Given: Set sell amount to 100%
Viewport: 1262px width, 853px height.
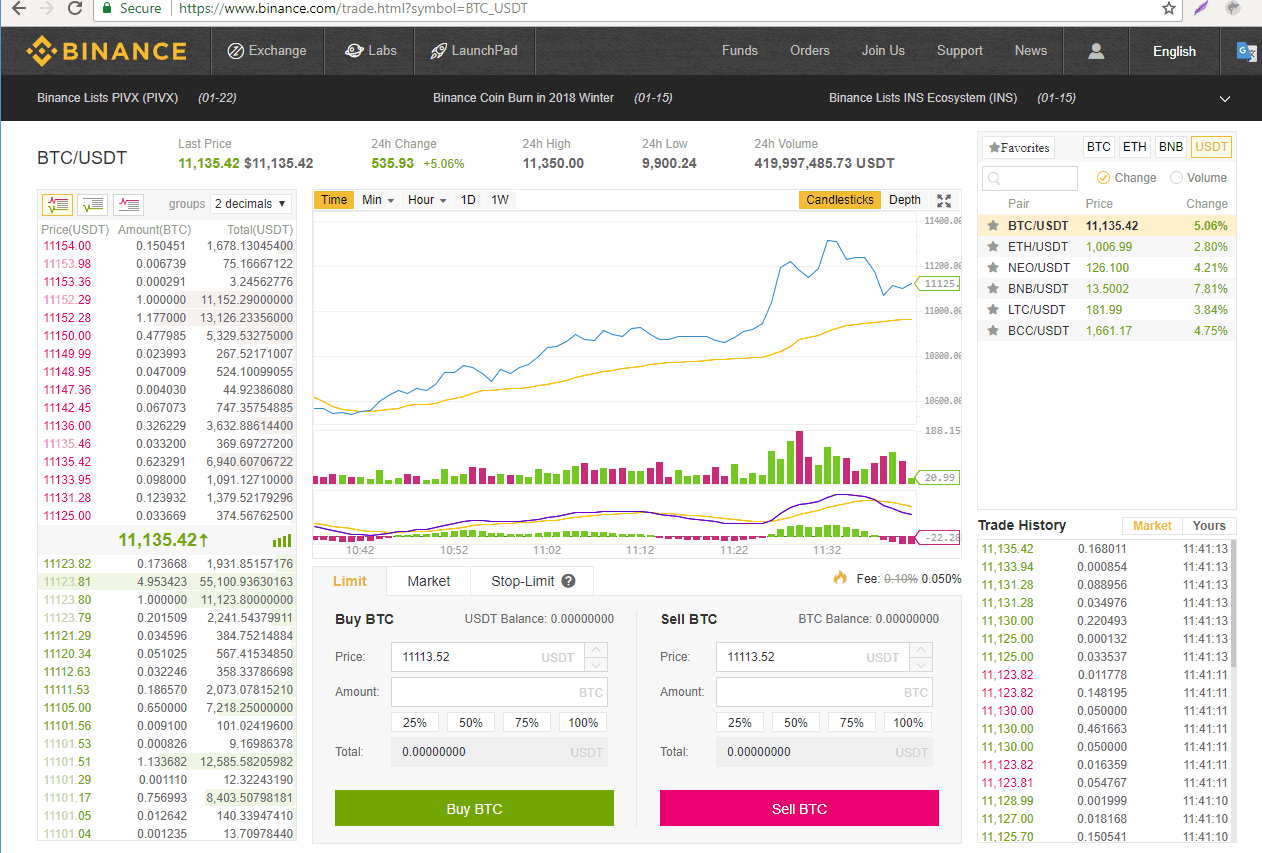Looking at the screenshot, I should point(908,723).
